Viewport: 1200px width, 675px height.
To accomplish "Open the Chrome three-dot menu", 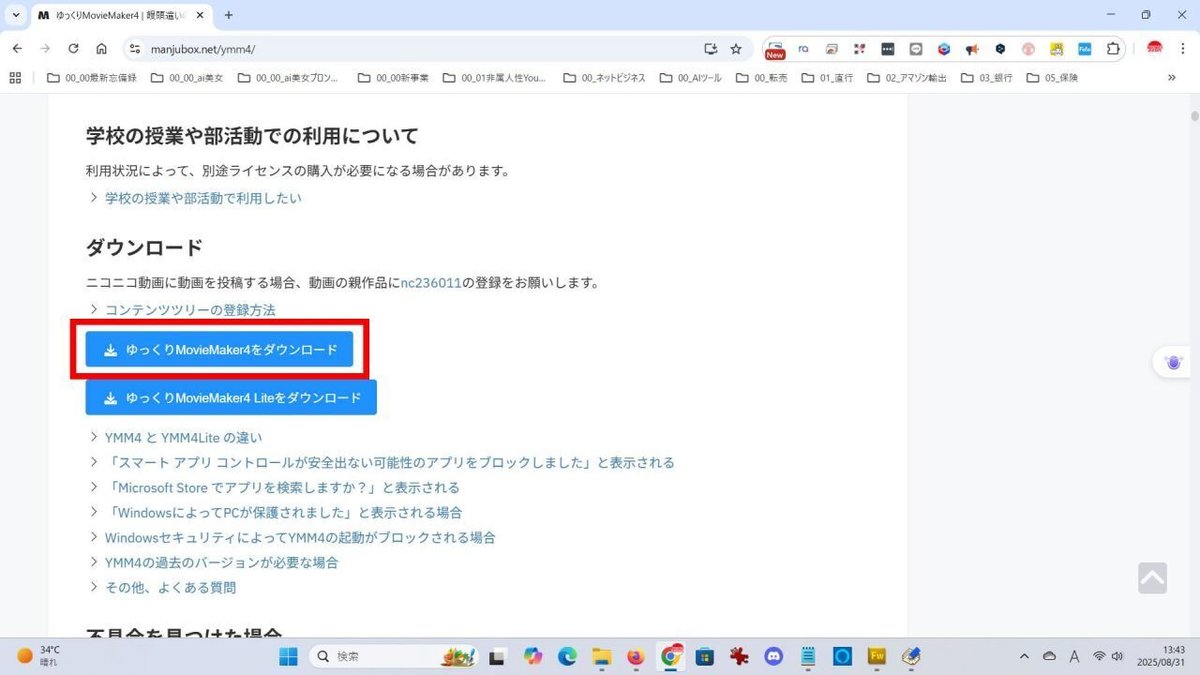I will (x=1183, y=48).
